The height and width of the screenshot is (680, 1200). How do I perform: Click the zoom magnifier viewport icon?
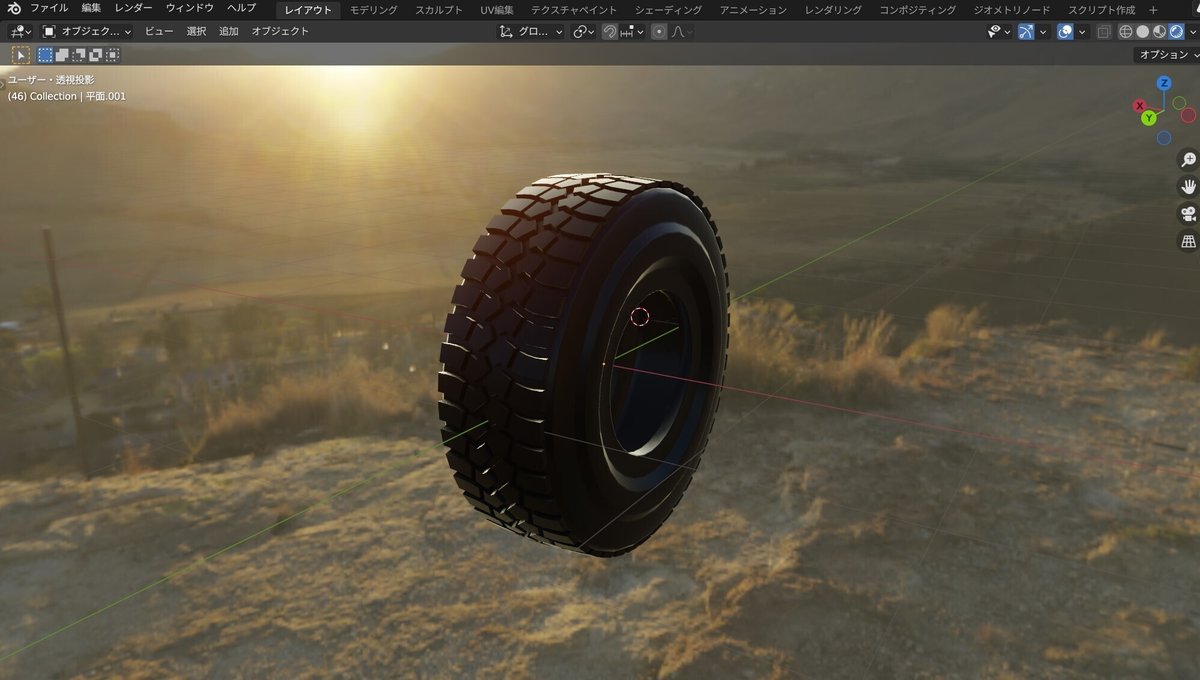1188,159
